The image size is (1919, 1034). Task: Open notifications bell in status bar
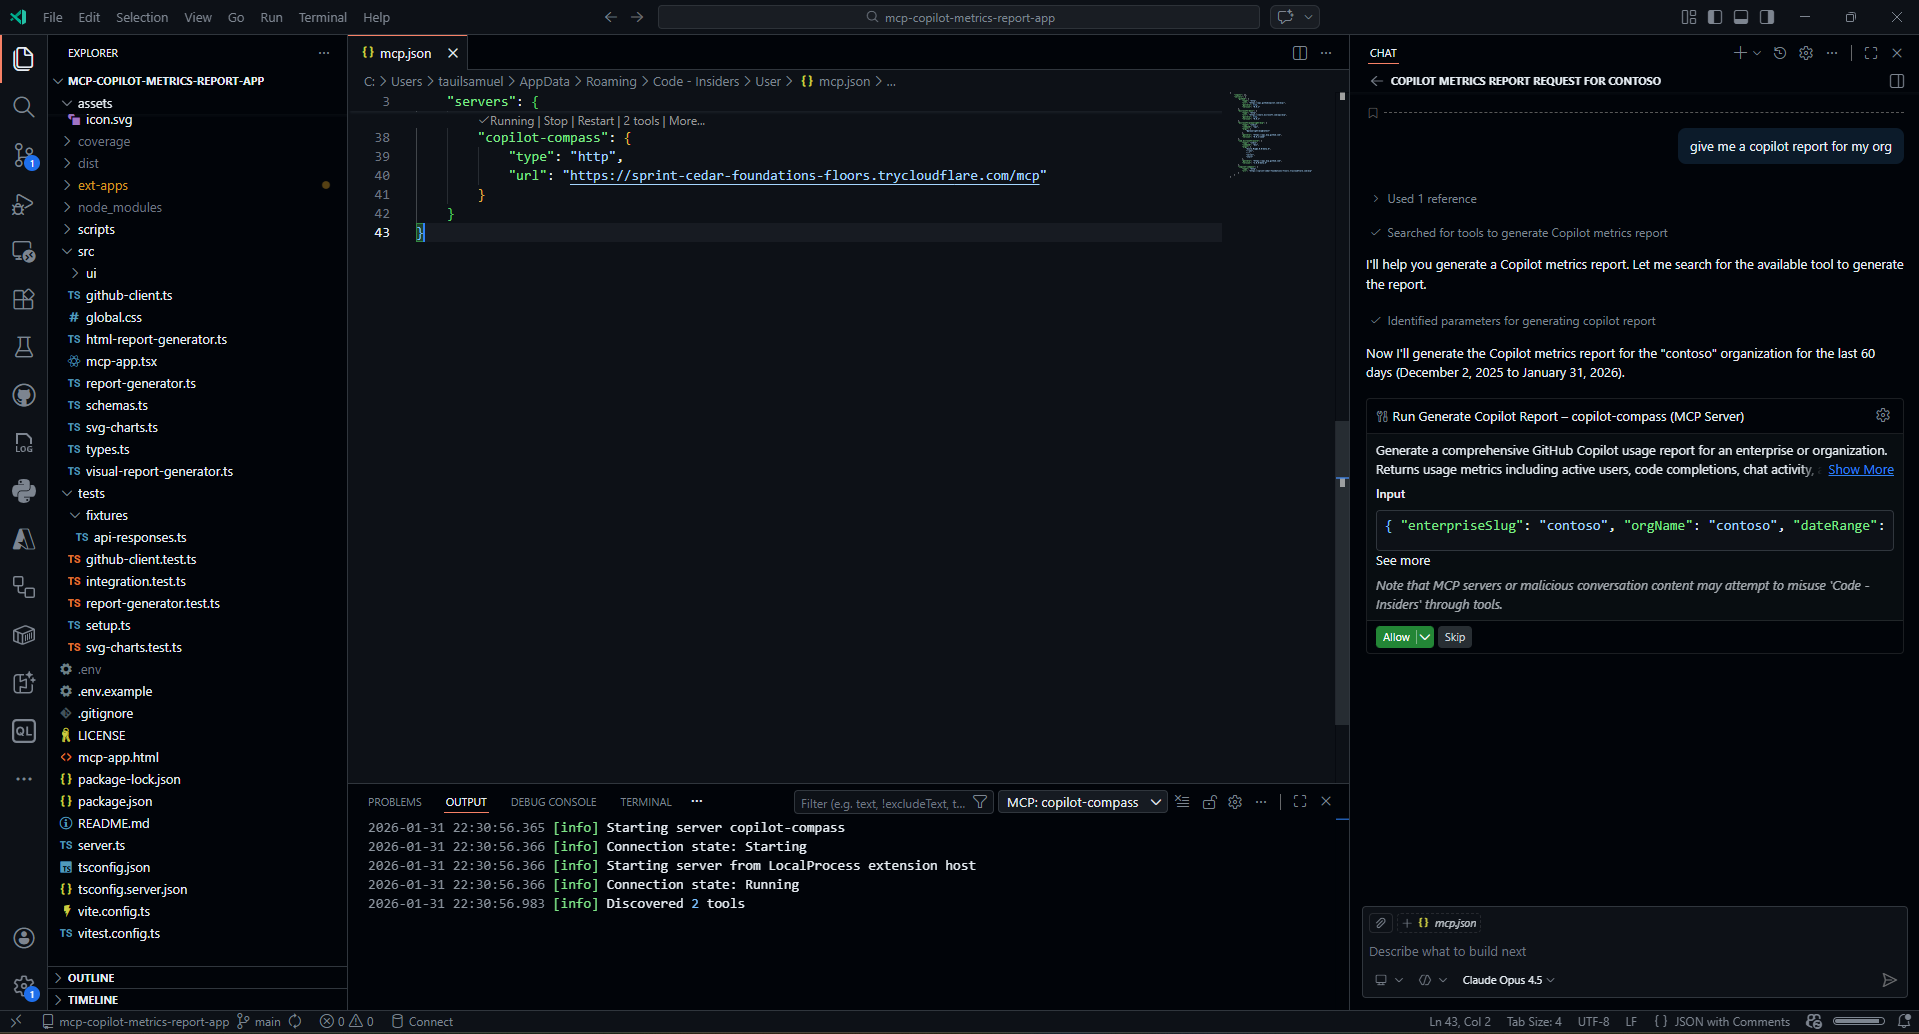1904,1021
